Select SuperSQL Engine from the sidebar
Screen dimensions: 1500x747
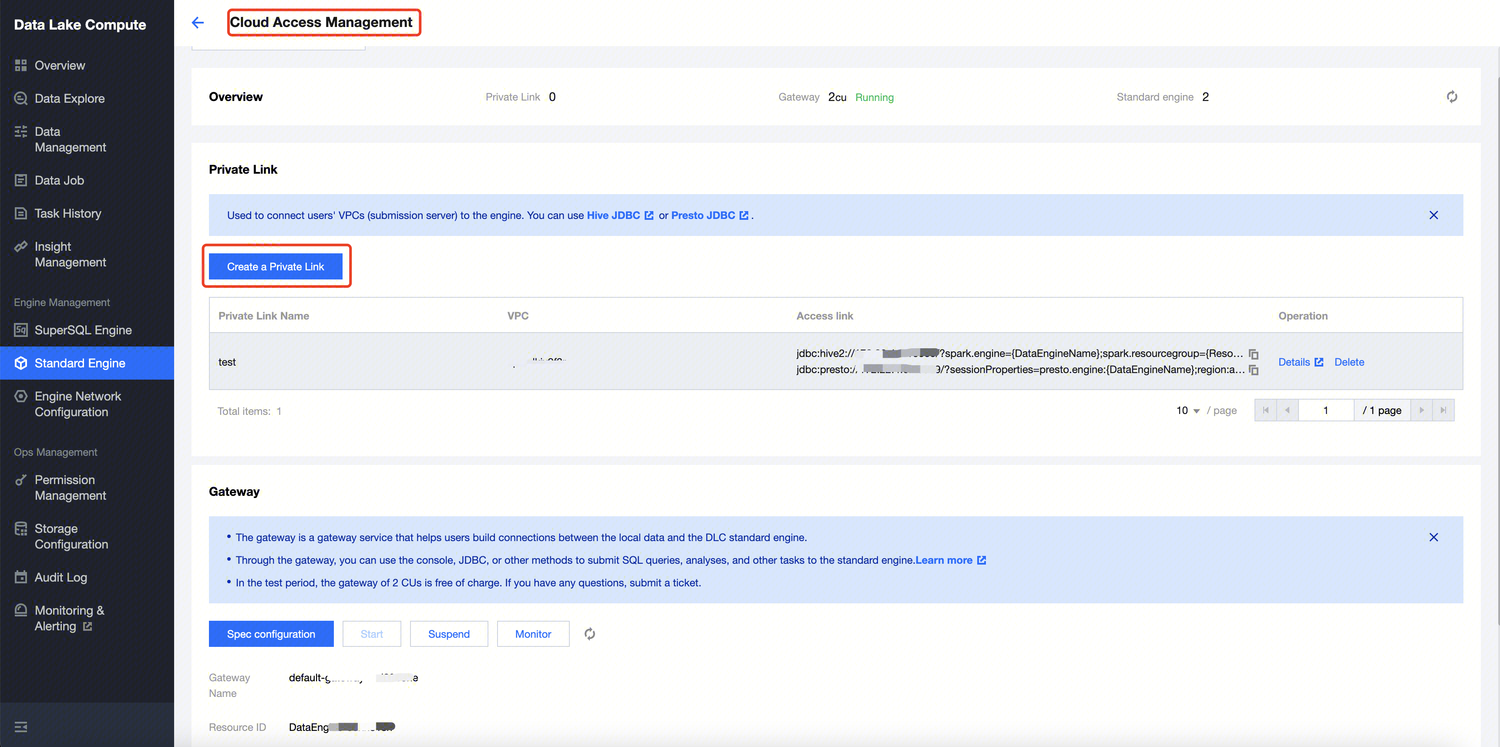pos(83,330)
